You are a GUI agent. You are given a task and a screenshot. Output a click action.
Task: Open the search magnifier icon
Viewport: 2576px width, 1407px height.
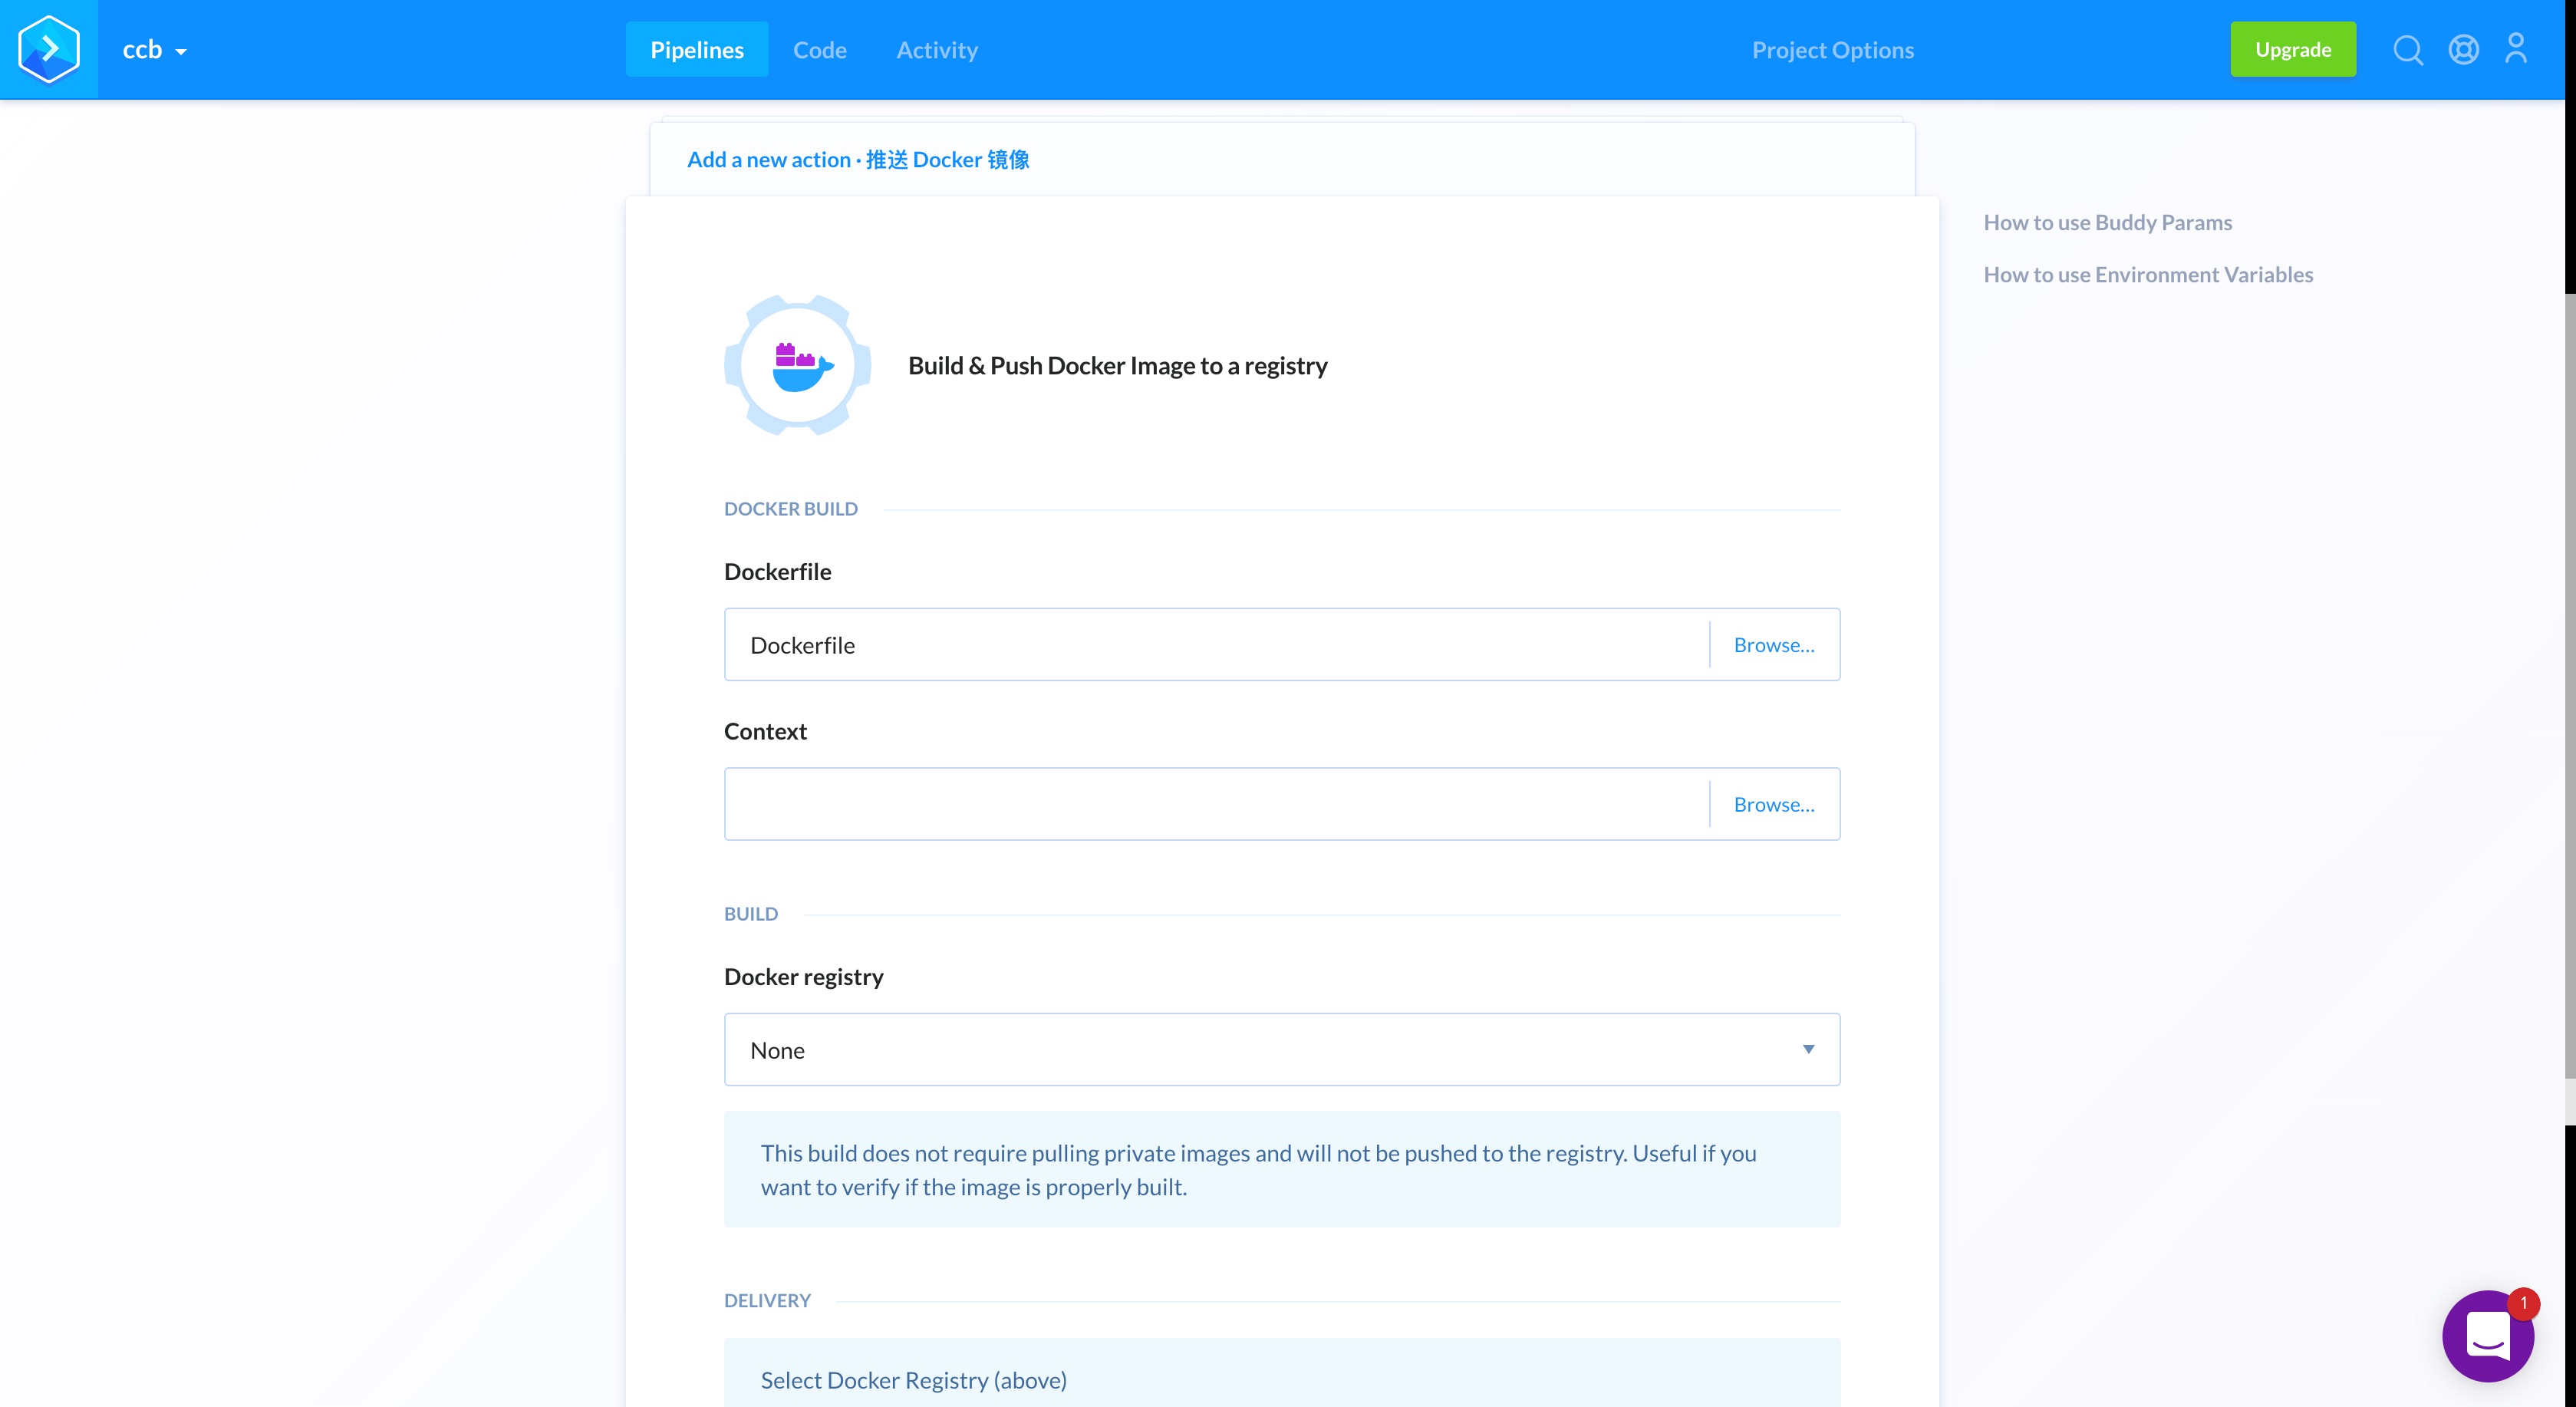click(x=2407, y=49)
